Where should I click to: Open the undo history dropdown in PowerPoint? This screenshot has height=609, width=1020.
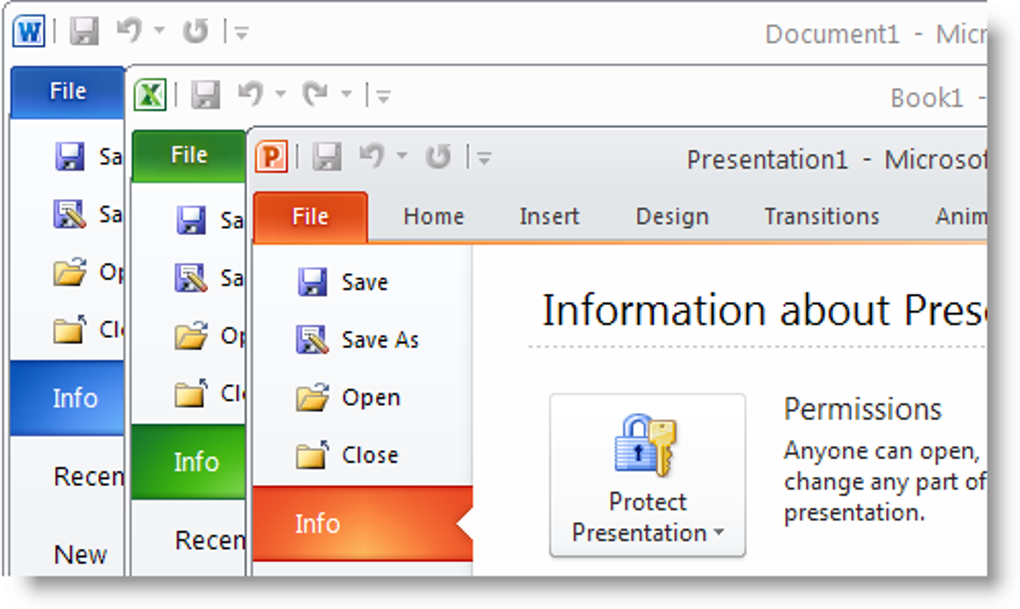[402, 157]
